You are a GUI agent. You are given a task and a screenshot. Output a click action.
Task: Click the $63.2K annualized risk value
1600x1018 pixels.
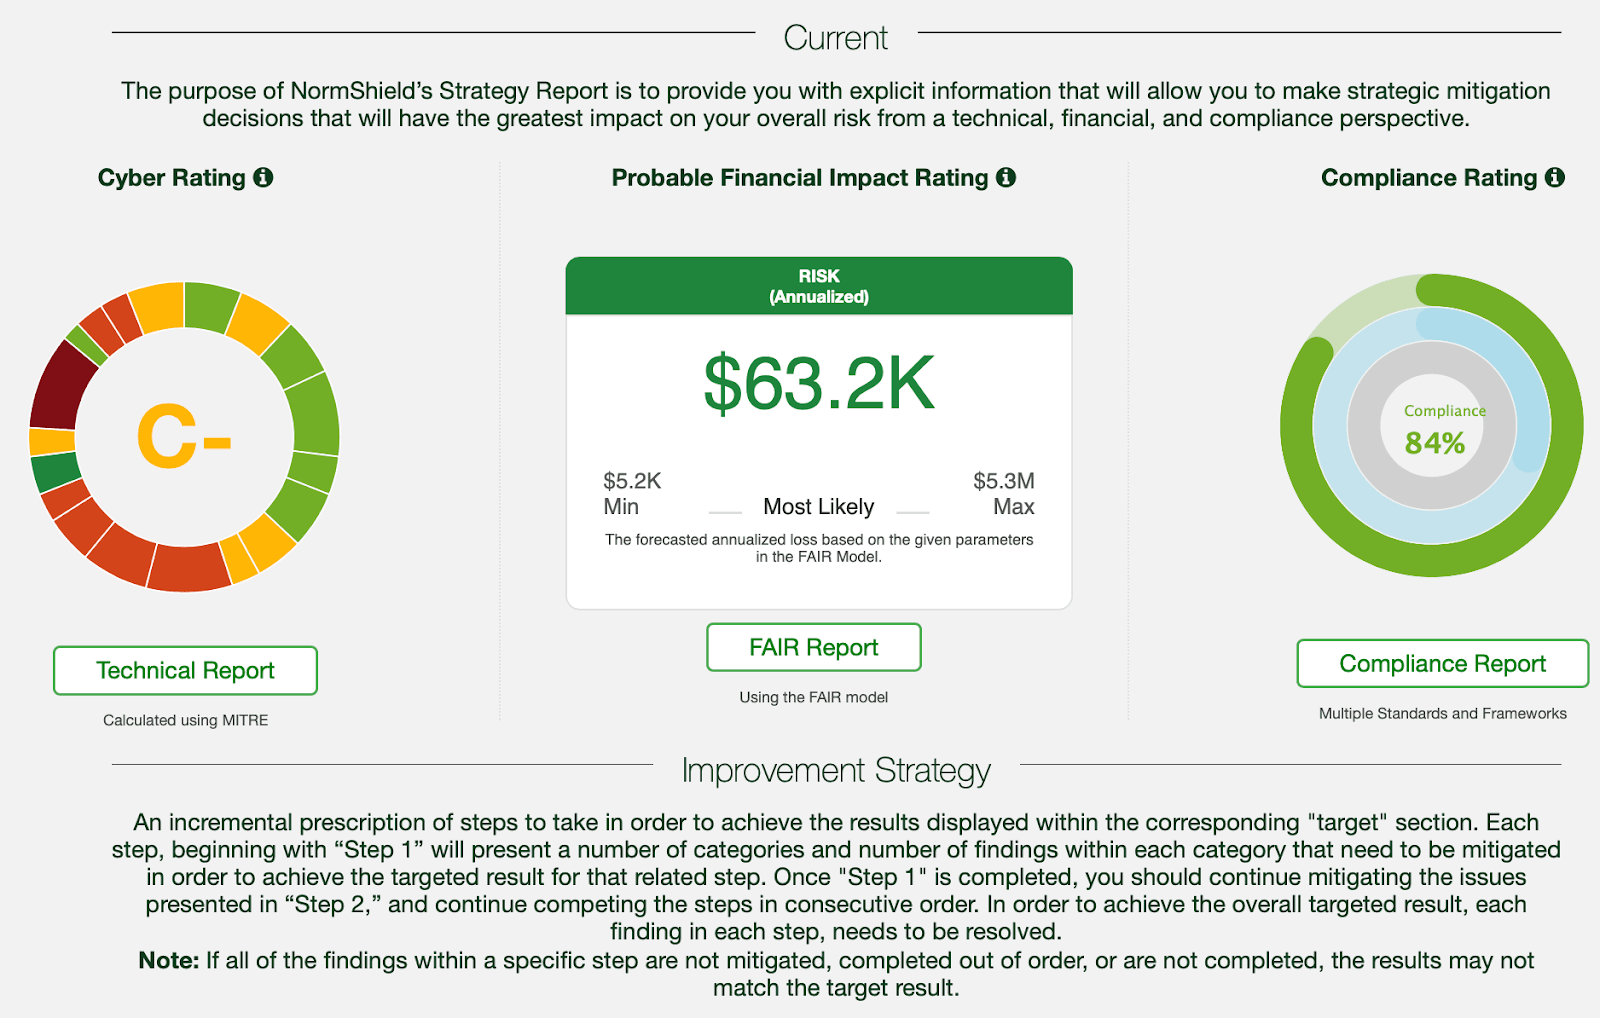pyautogui.click(x=818, y=384)
